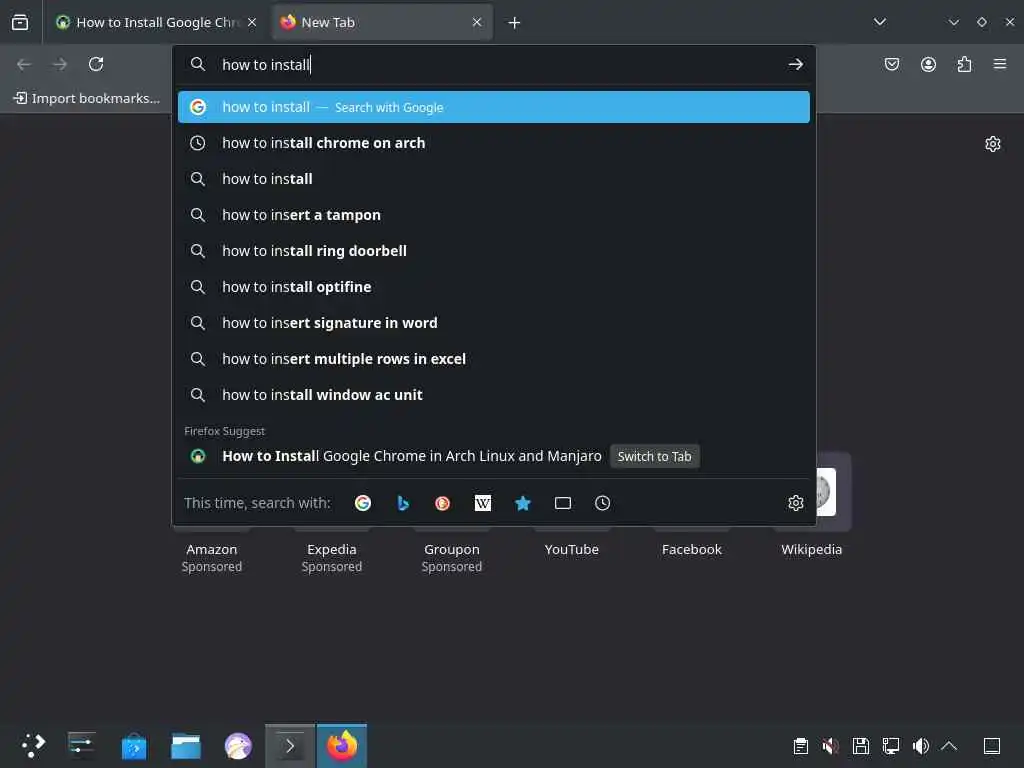The image size is (1024, 768).
Task: Search this time with Google icon
Action: [363, 503]
